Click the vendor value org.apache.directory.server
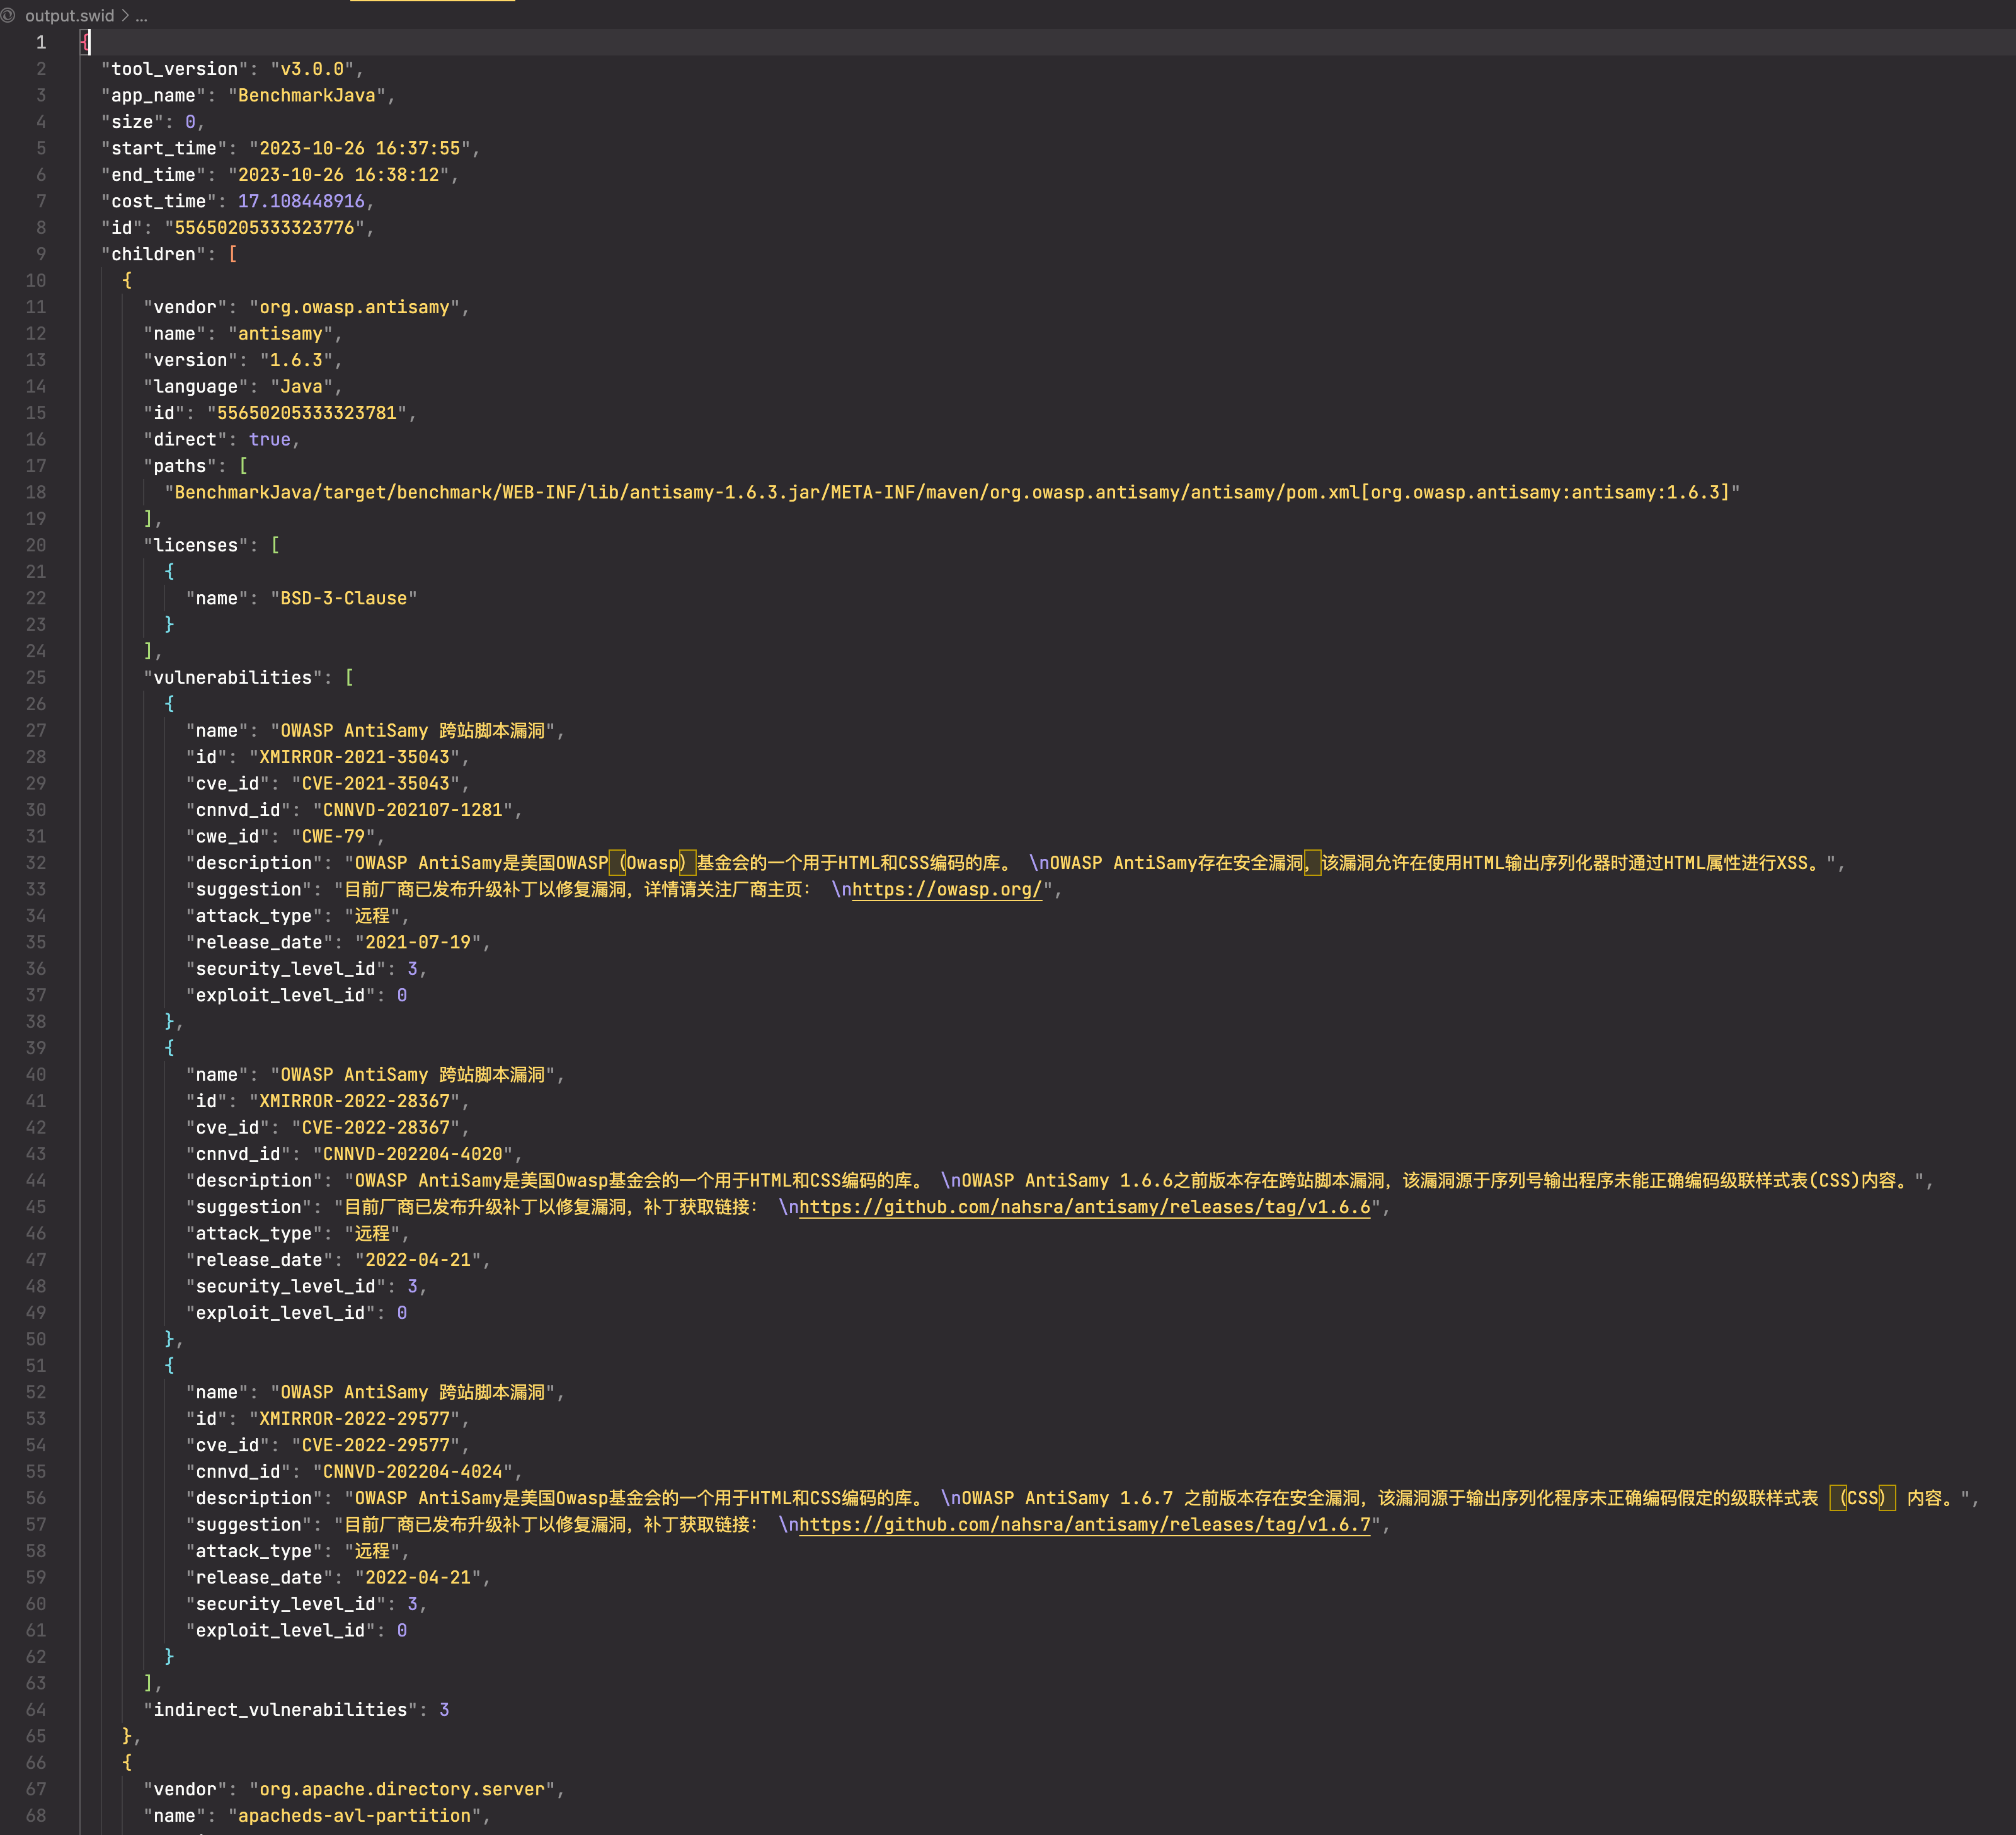 coord(402,1789)
